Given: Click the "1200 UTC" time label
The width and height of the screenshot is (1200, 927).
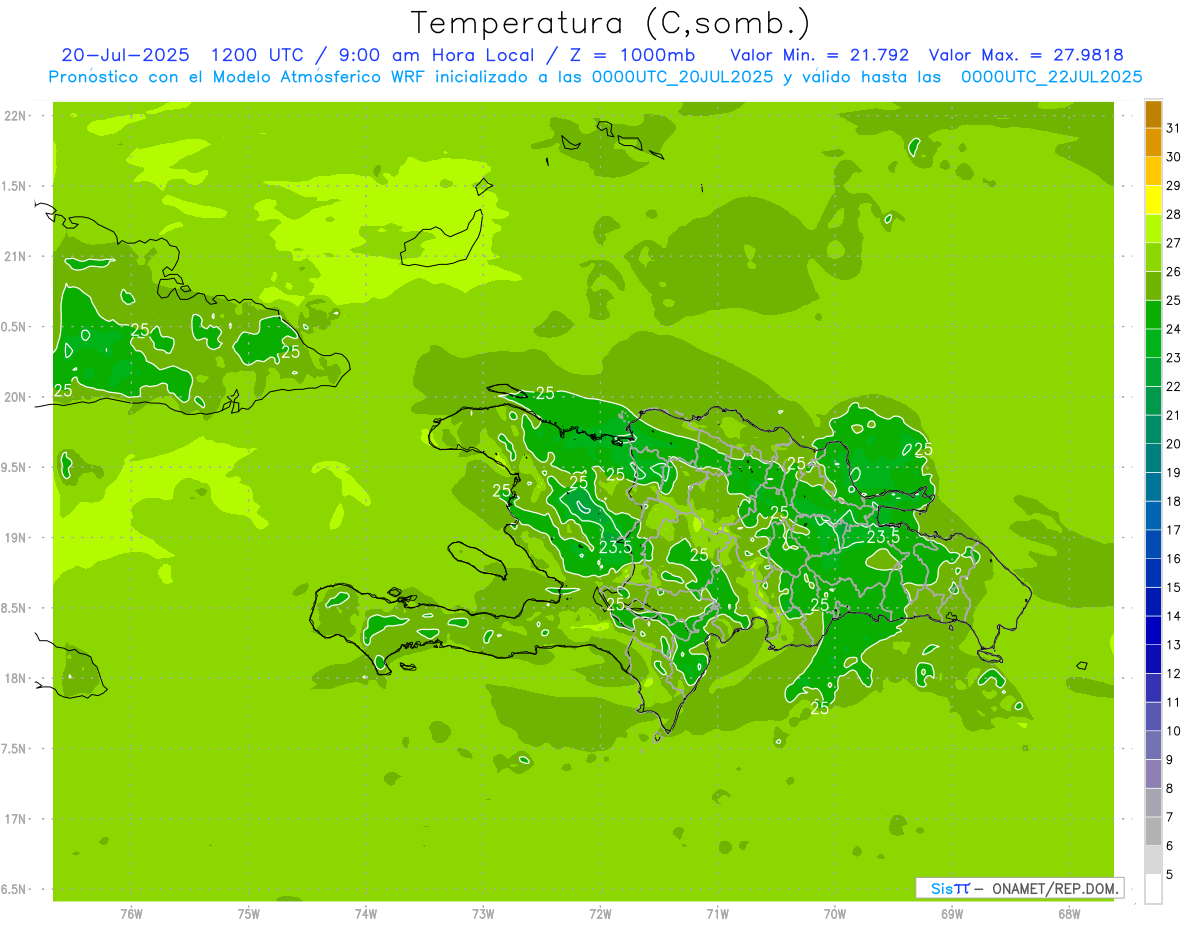Looking at the screenshot, I should tap(259, 55).
